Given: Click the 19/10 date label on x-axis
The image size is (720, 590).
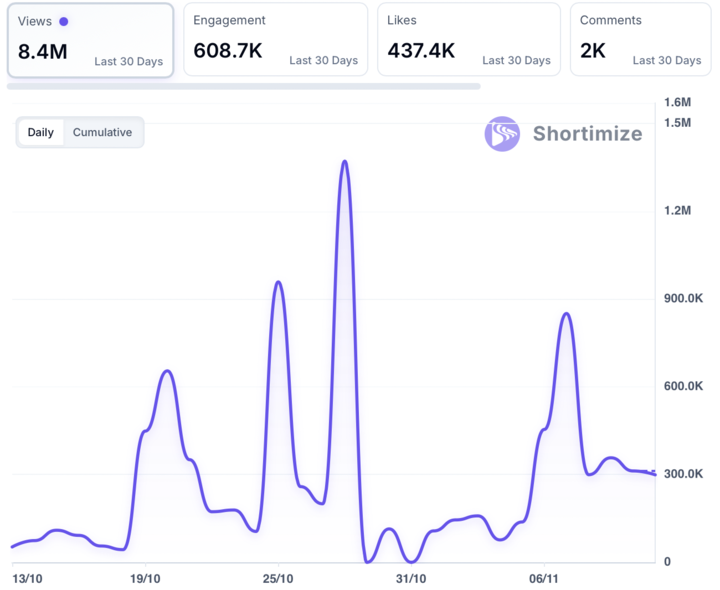Looking at the screenshot, I should coord(145,578).
